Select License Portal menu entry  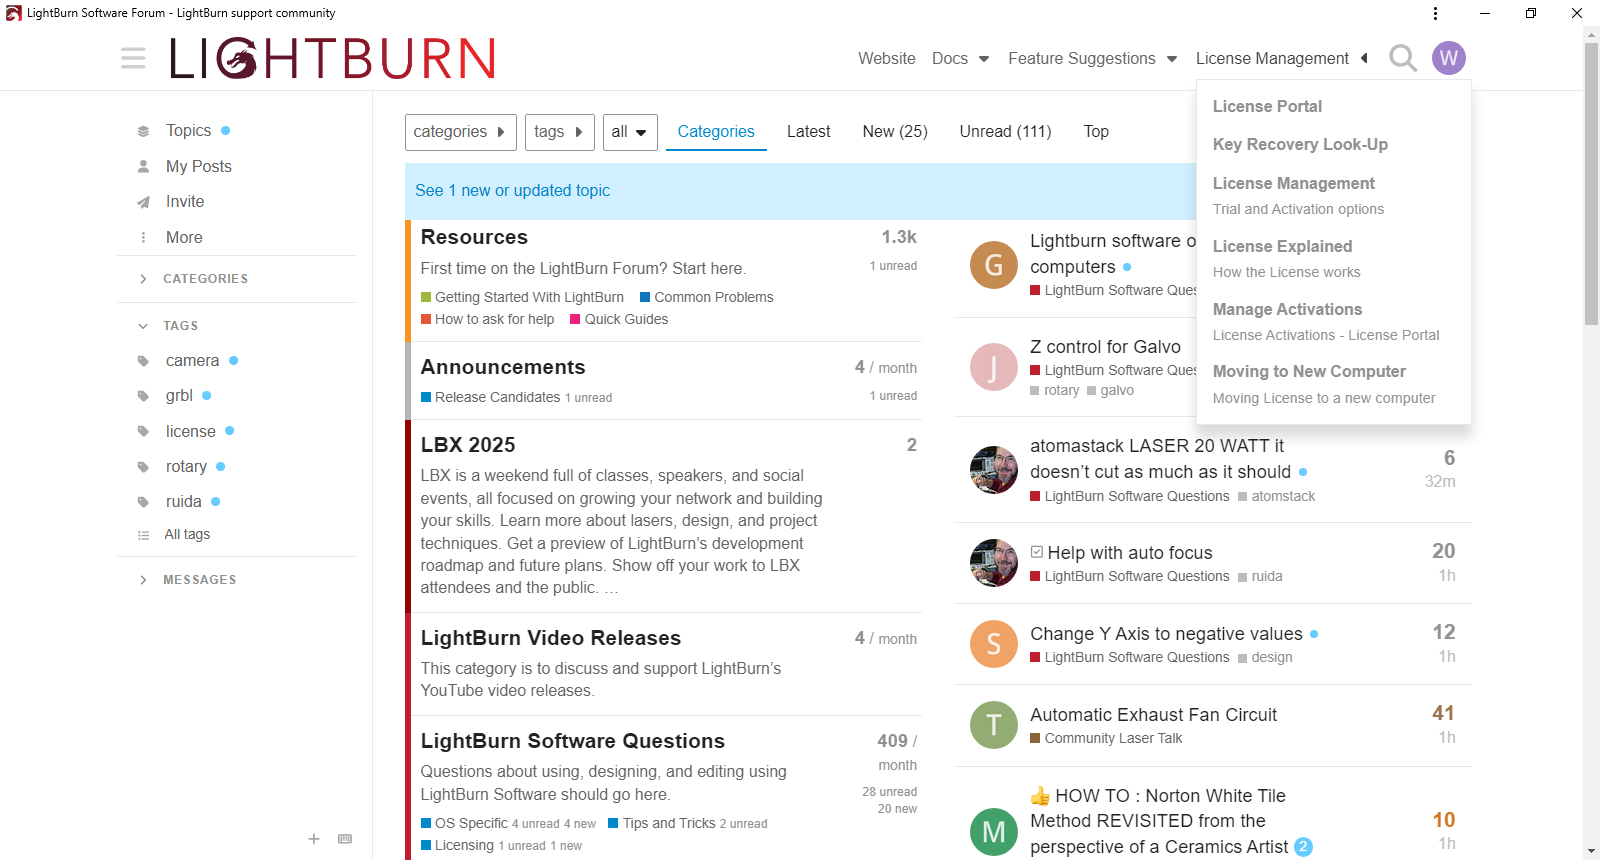(1267, 106)
